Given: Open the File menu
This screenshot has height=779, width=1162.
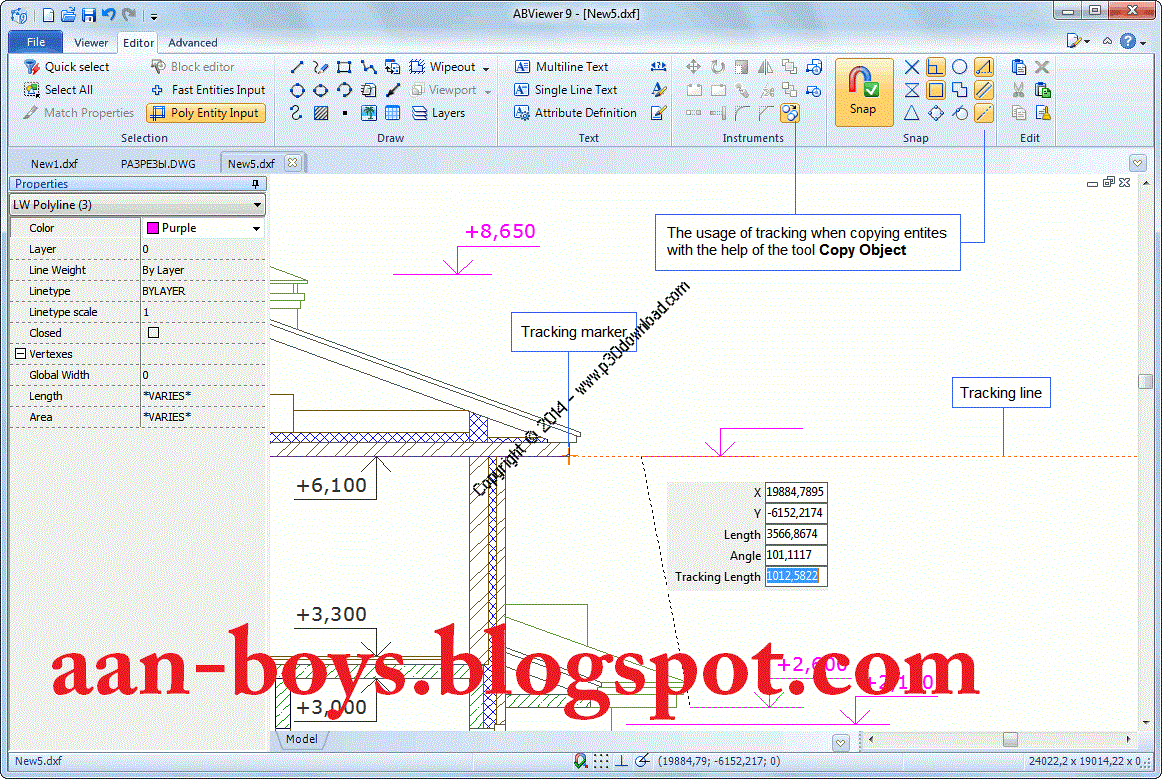Looking at the screenshot, I should click(36, 42).
